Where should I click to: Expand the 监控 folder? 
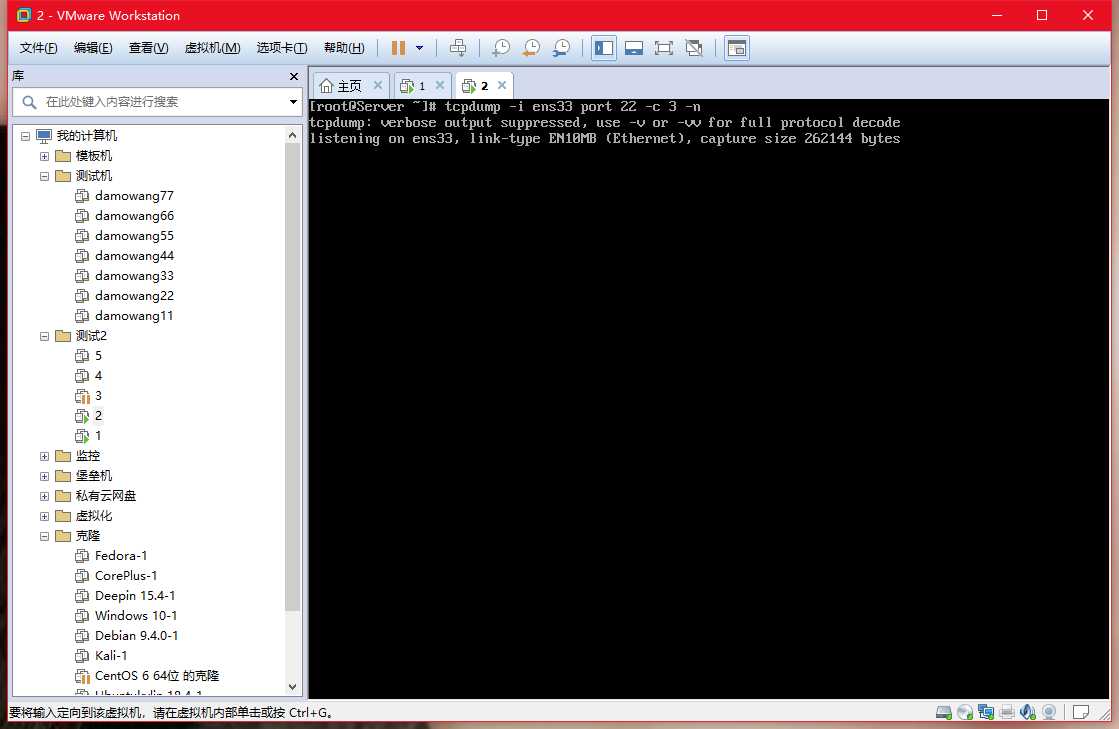pyautogui.click(x=44, y=455)
